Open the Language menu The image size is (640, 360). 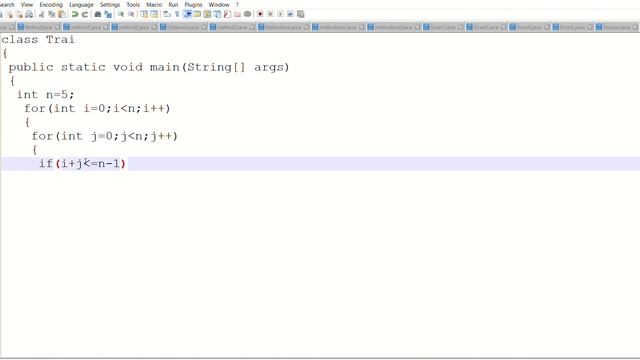81,4
